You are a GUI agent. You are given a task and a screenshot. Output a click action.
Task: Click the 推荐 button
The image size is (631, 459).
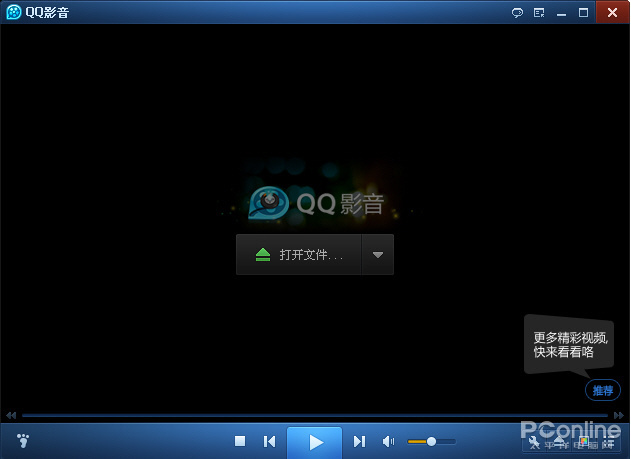pos(602,390)
